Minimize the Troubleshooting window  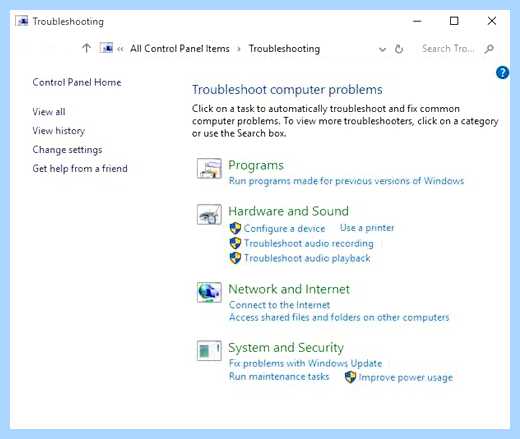click(417, 21)
